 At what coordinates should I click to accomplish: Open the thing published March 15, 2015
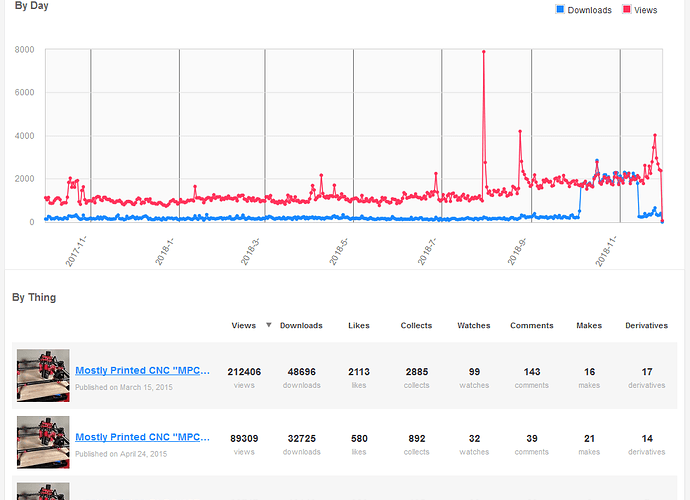(x=142, y=370)
